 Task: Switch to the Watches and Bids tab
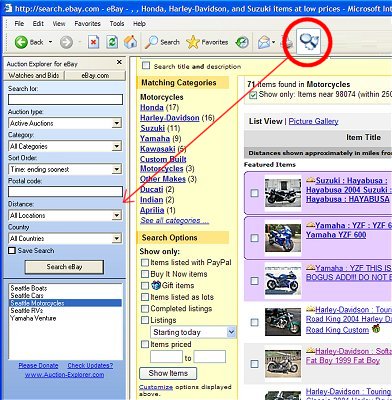[x=34, y=76]
